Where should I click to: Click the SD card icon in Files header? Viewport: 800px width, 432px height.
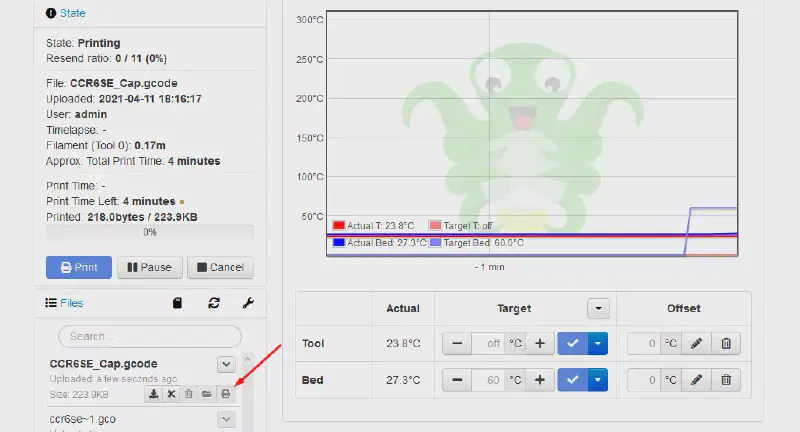pos(178,303)
